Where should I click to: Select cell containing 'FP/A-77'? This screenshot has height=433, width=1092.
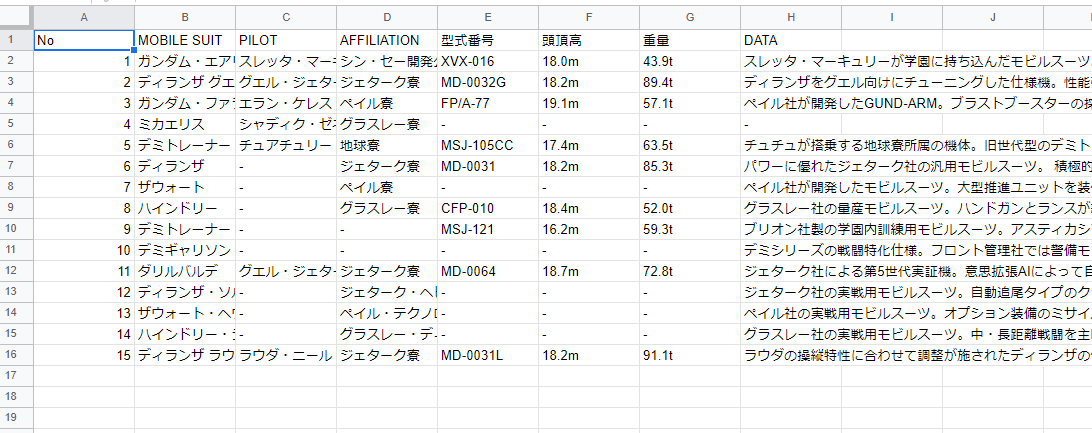488,103
